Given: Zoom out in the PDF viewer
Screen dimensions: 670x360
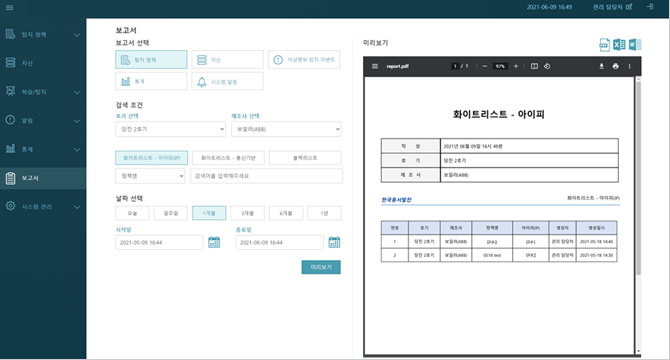Looking at the screenshot, I should [x=485, y=66].
